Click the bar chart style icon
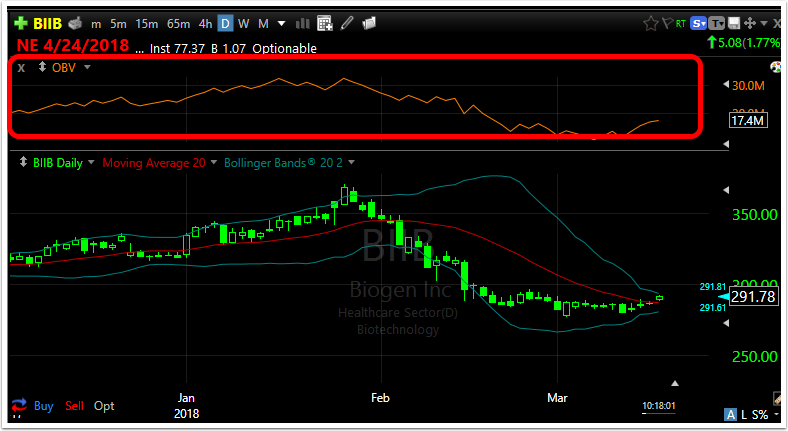Screen dimensions: 788x431 pos(303,23)
